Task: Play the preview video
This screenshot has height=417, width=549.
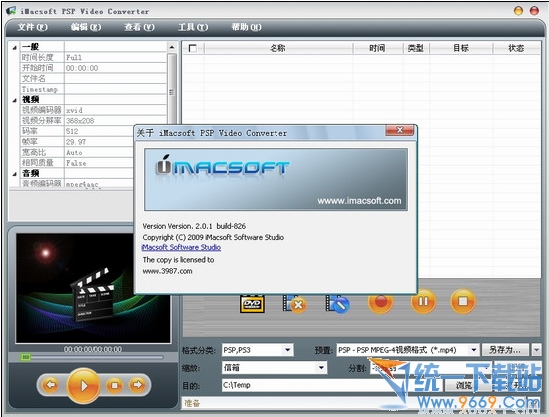Action: (x=83, y=385)
